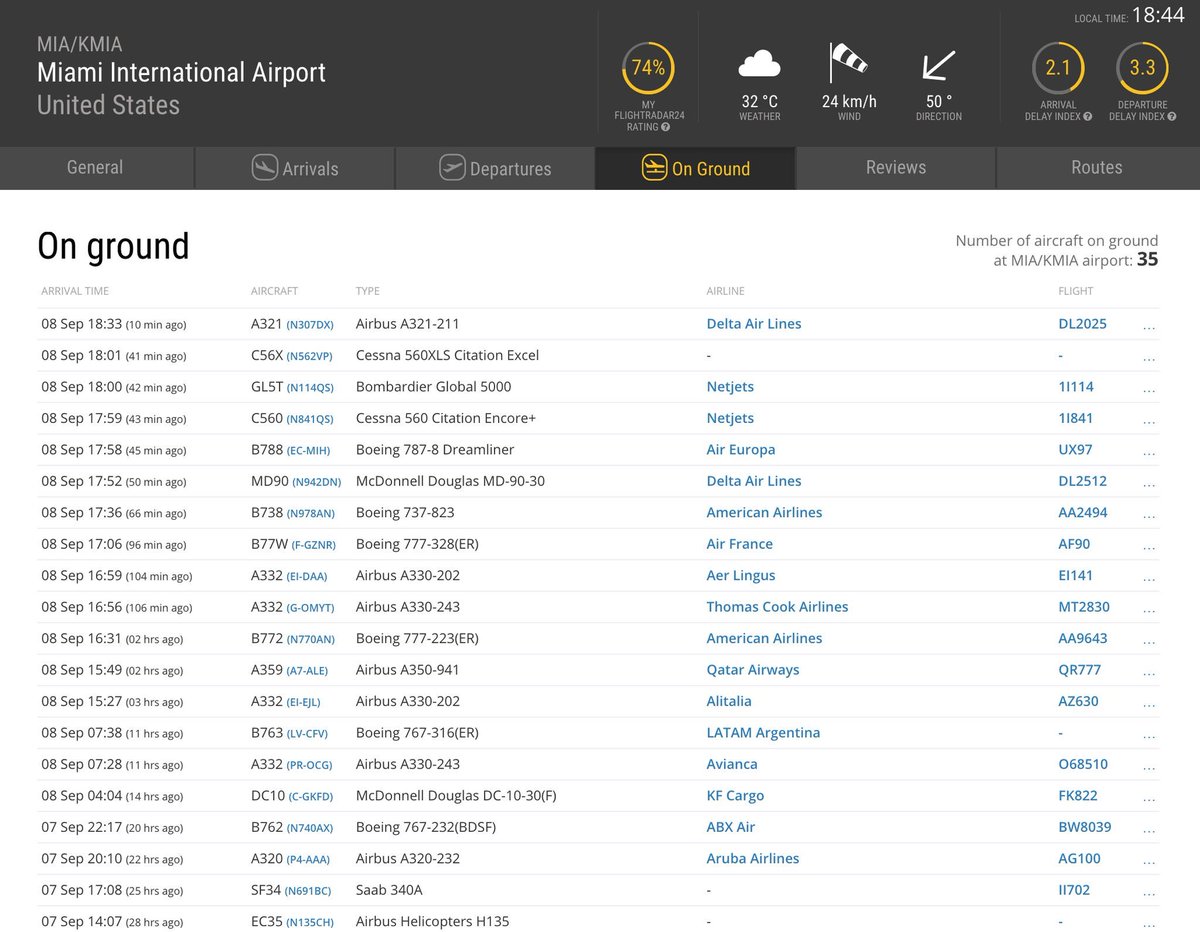Open the Reviews tab
Image resolution: width=1200 pixels, height=932 pixels.
point(896,168)
